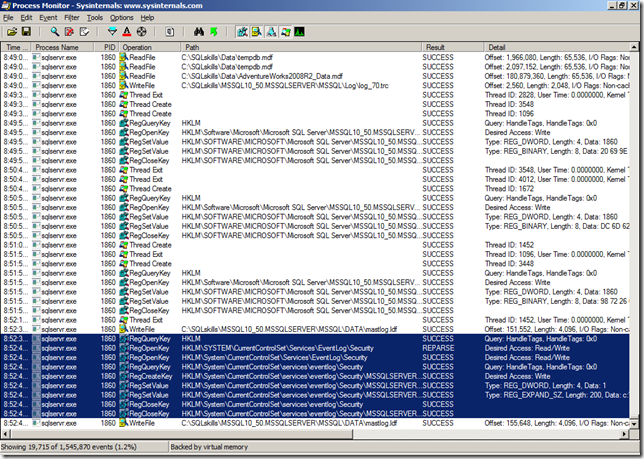This screenshot has height=459, width=644.
Task: Click status text 'Backed by virtual memory'
Action: [x=209, y=447]
